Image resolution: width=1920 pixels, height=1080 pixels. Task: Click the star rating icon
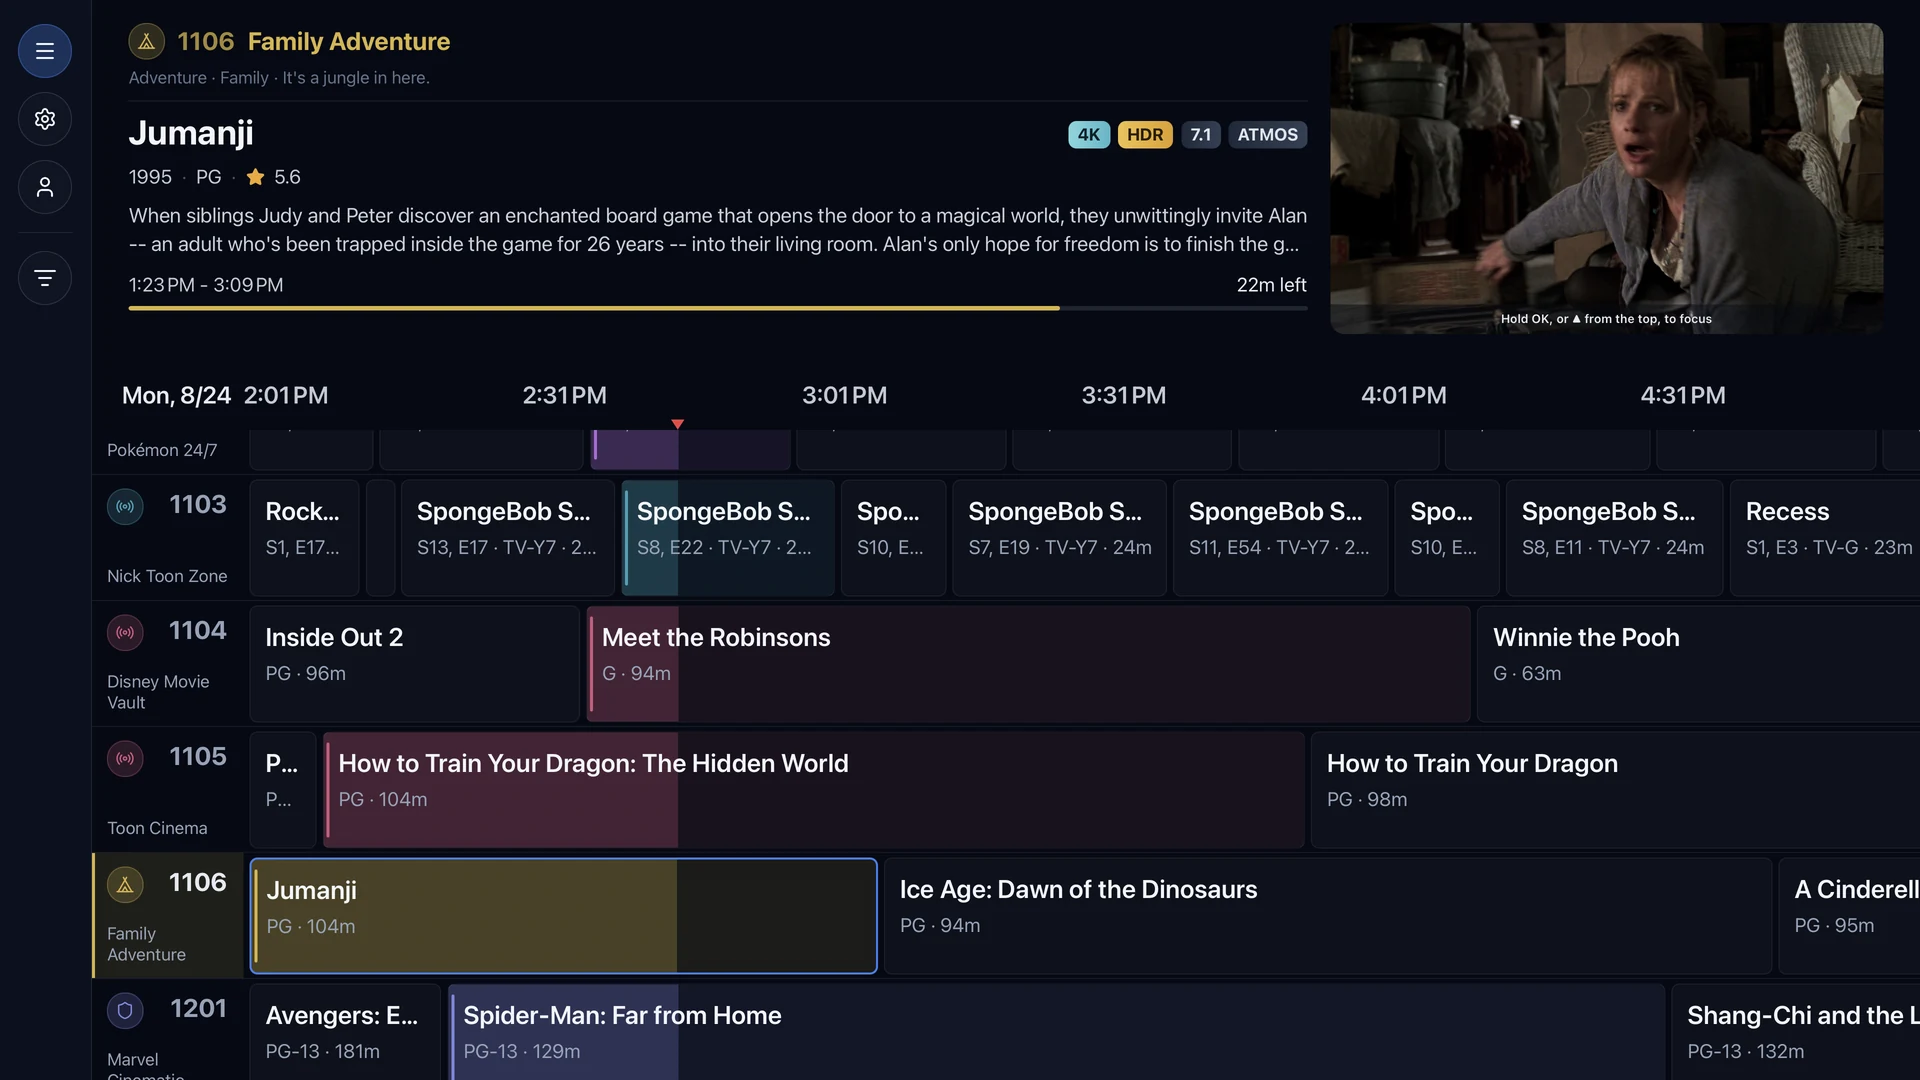coord(256,177)
